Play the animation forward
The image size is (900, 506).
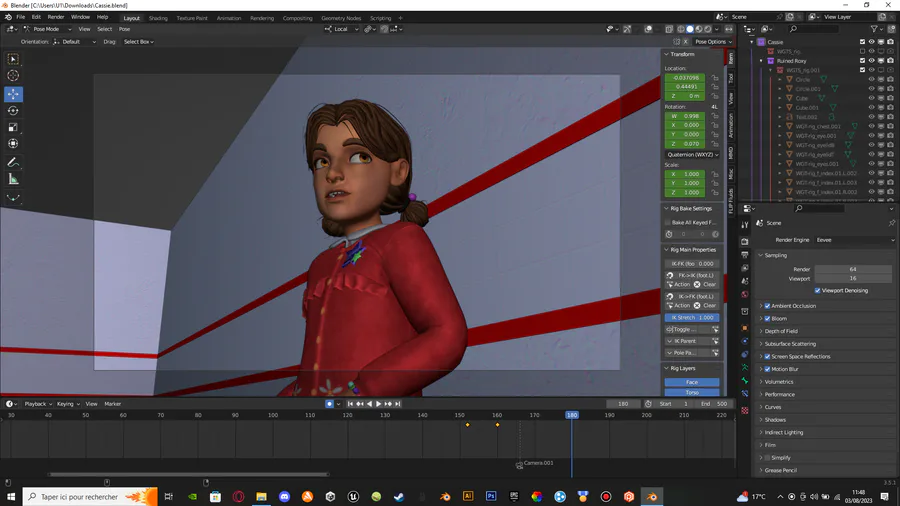pos(378,404)
